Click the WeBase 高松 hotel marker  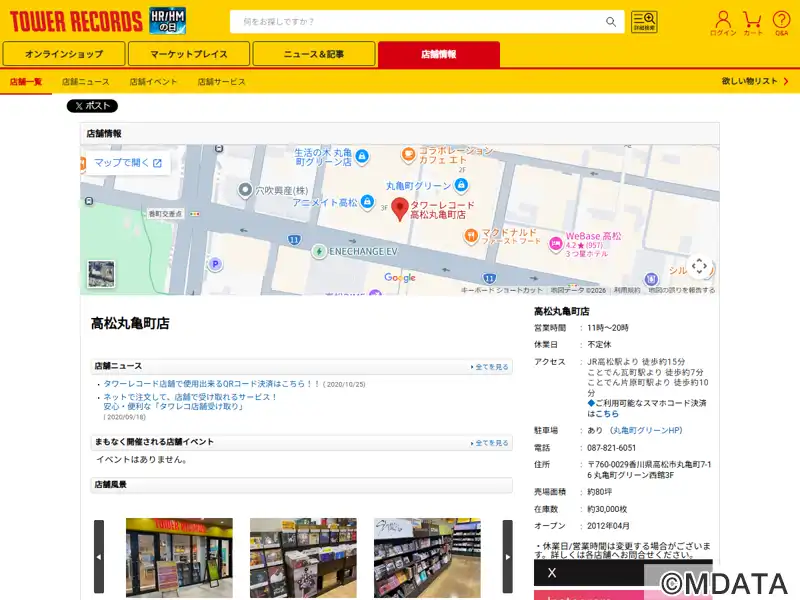tap(555, 244)
